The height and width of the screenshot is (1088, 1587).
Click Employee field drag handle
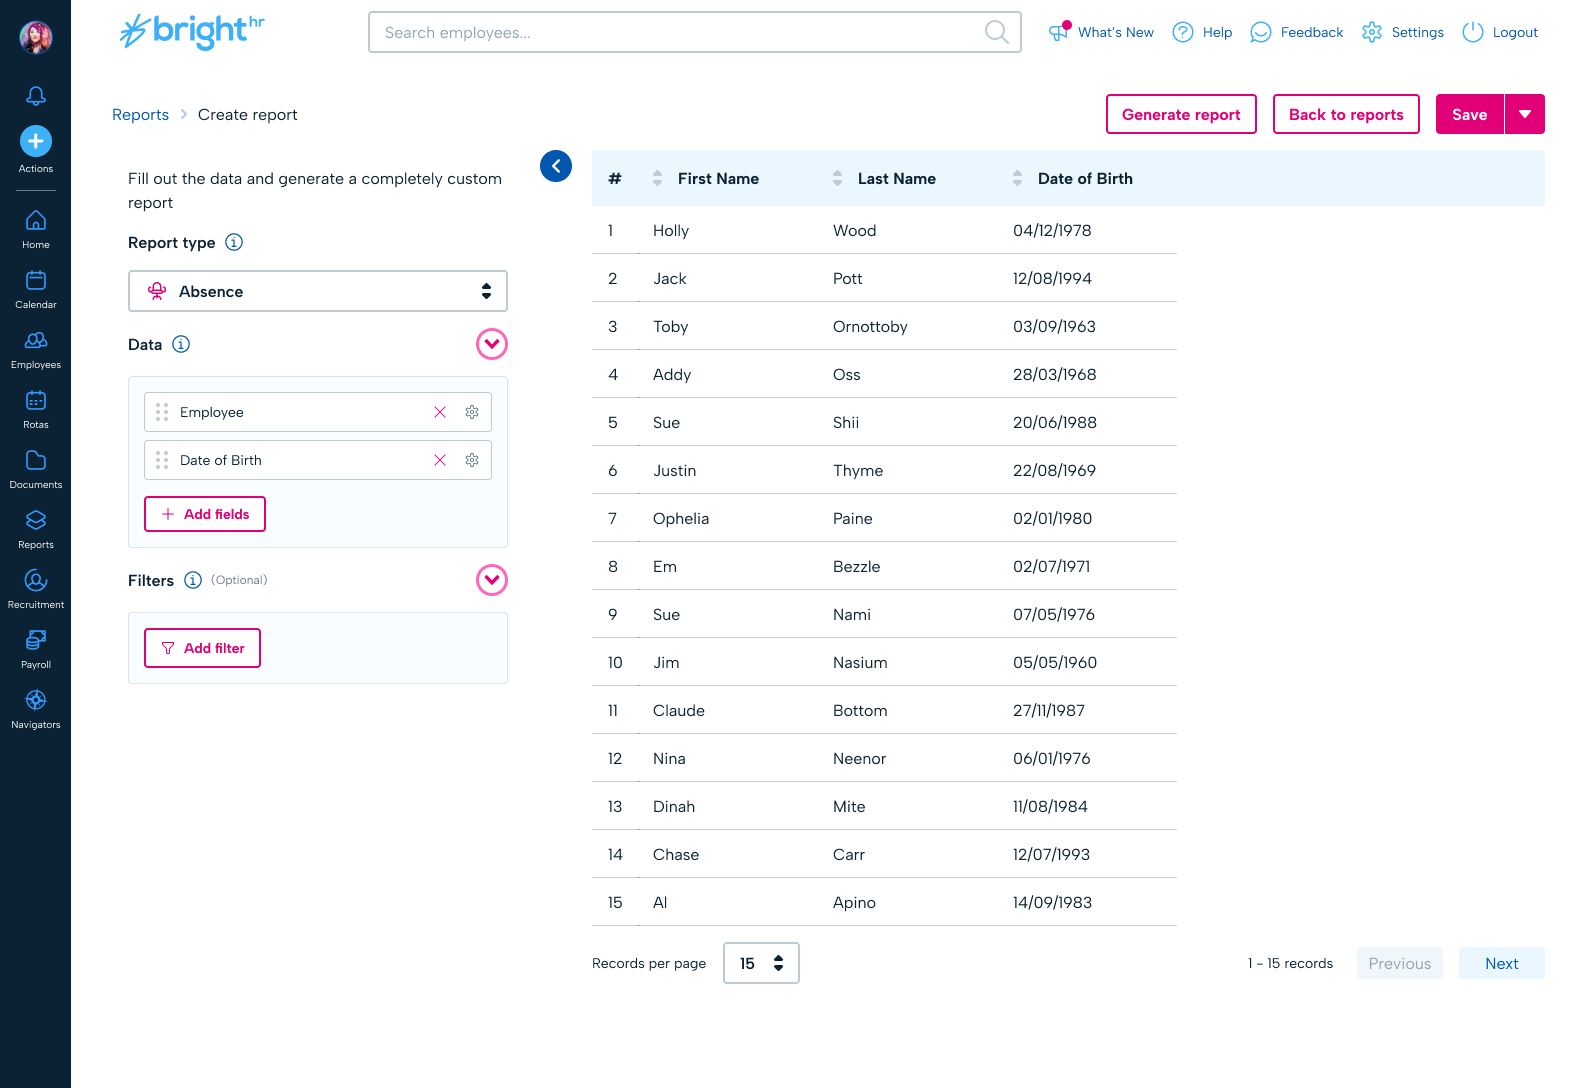coord(162,412)
